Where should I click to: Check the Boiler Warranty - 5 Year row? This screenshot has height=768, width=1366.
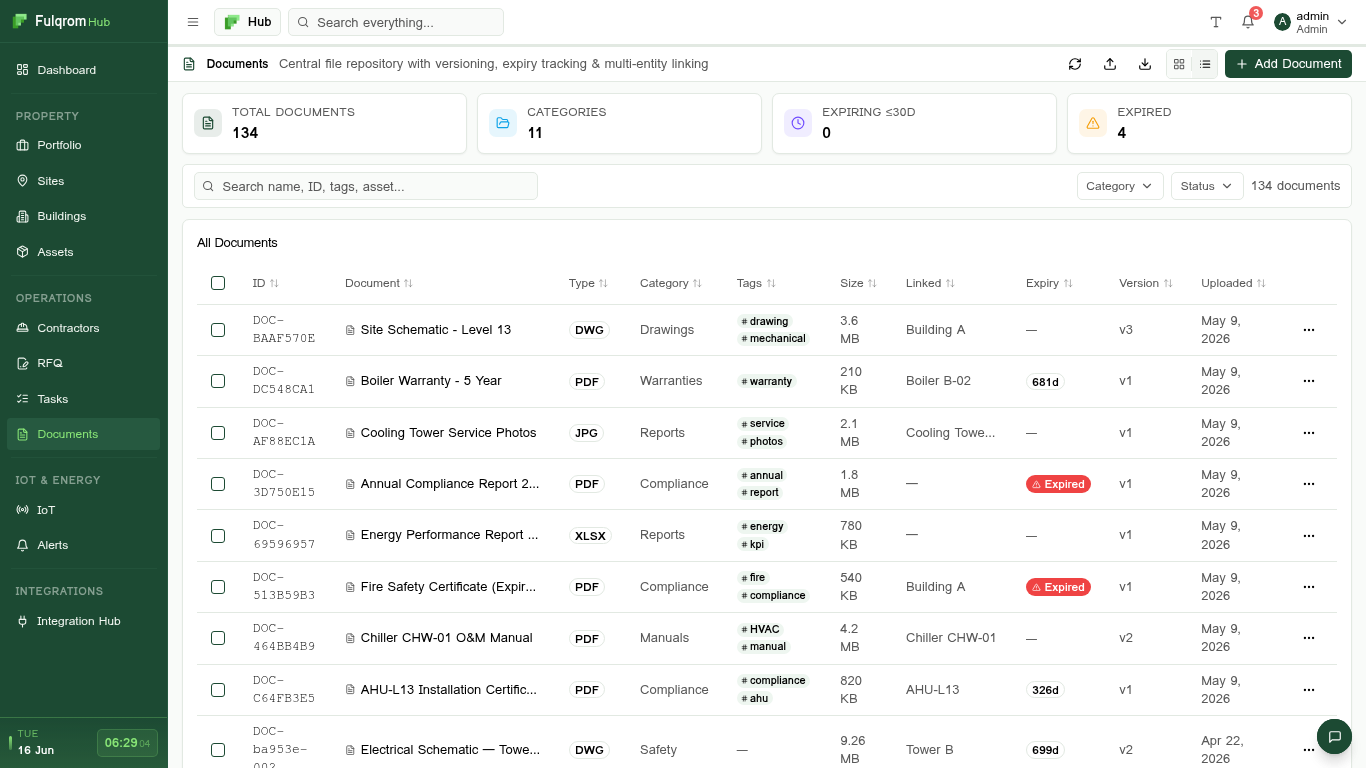218,381
